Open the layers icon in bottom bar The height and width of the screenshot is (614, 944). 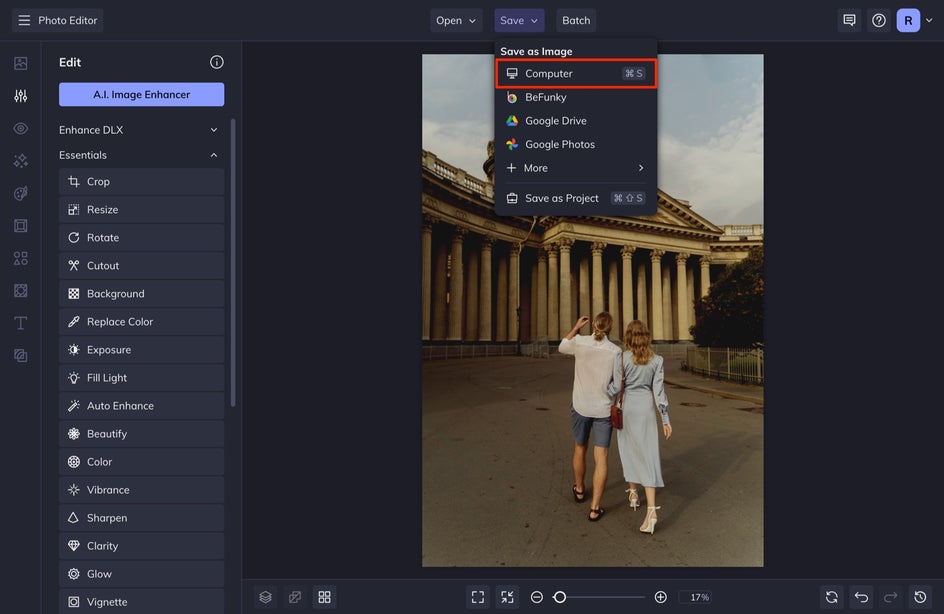pyautogui.click(x=265, y=597)
